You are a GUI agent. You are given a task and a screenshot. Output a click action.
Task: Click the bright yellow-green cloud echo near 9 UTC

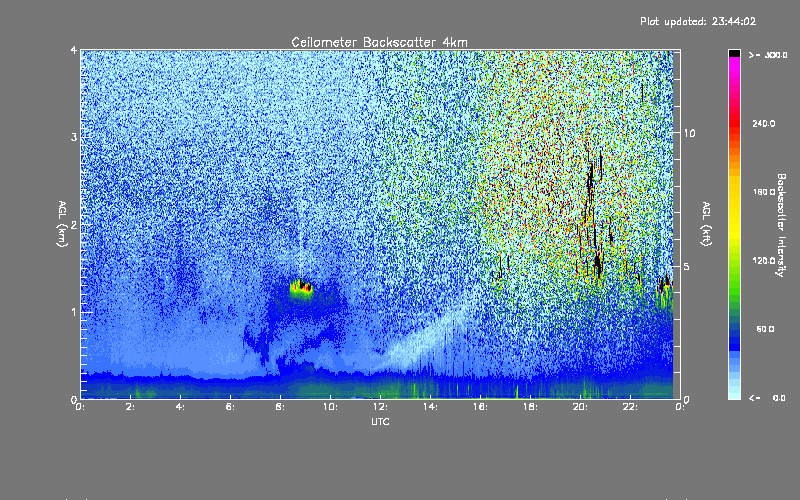[x=302, y=289]
